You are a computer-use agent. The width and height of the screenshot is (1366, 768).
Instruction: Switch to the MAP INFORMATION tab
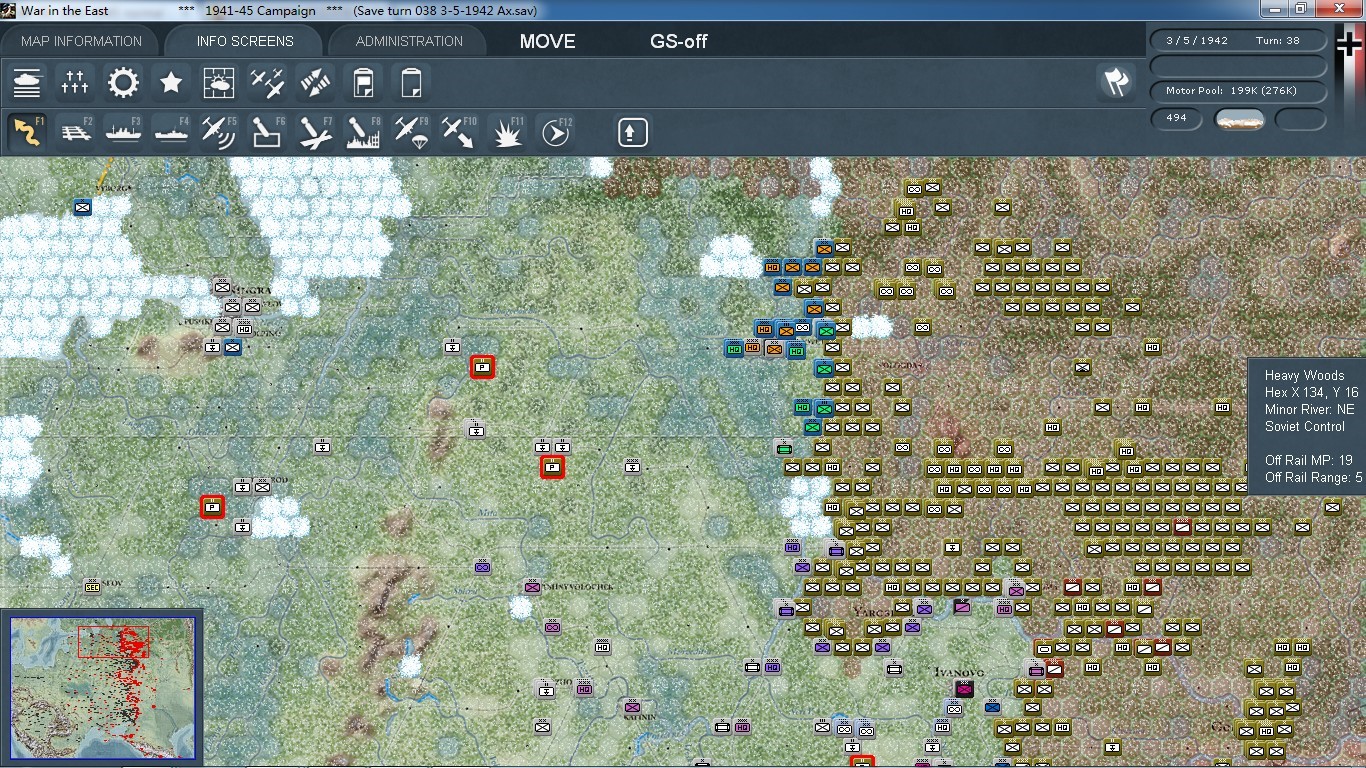click(x=82, y=41)
